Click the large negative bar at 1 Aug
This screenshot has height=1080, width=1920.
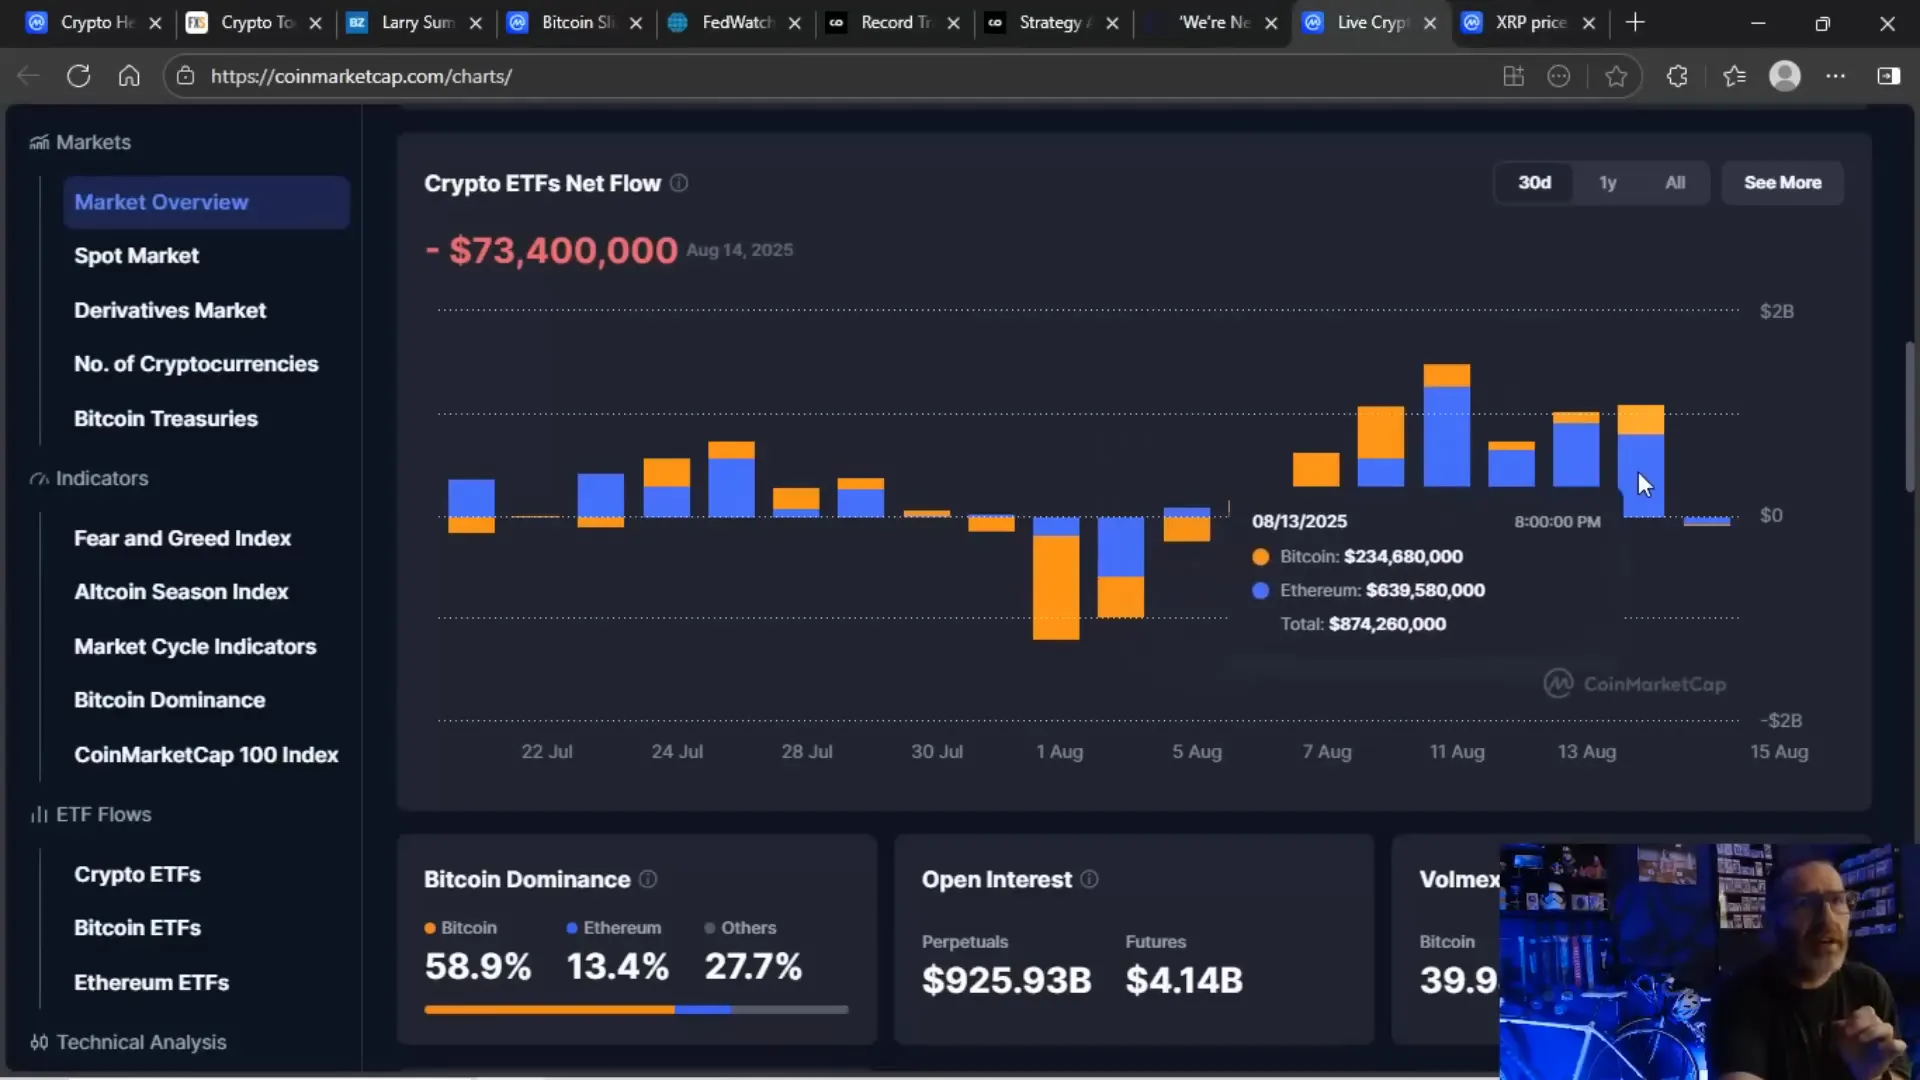click(x=1056, y=578)
